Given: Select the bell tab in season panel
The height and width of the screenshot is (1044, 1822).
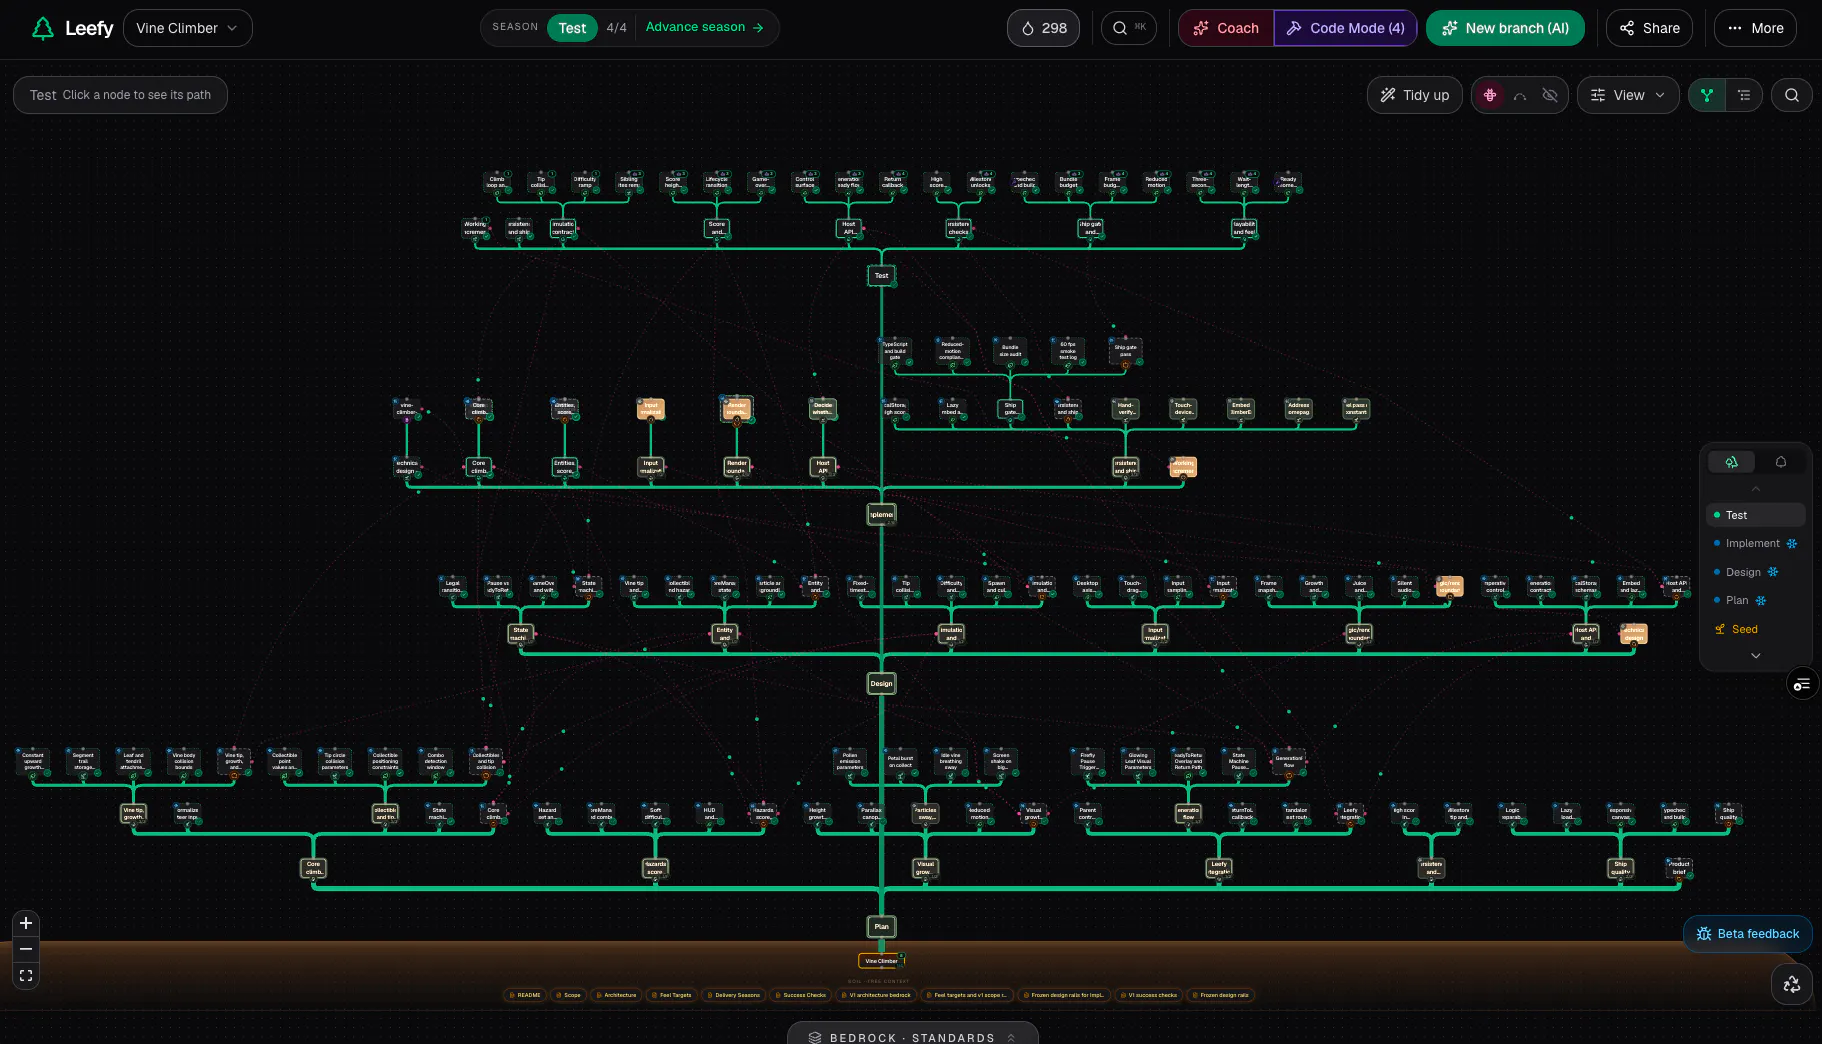Looking at the screenshot, I should 1781,461.
